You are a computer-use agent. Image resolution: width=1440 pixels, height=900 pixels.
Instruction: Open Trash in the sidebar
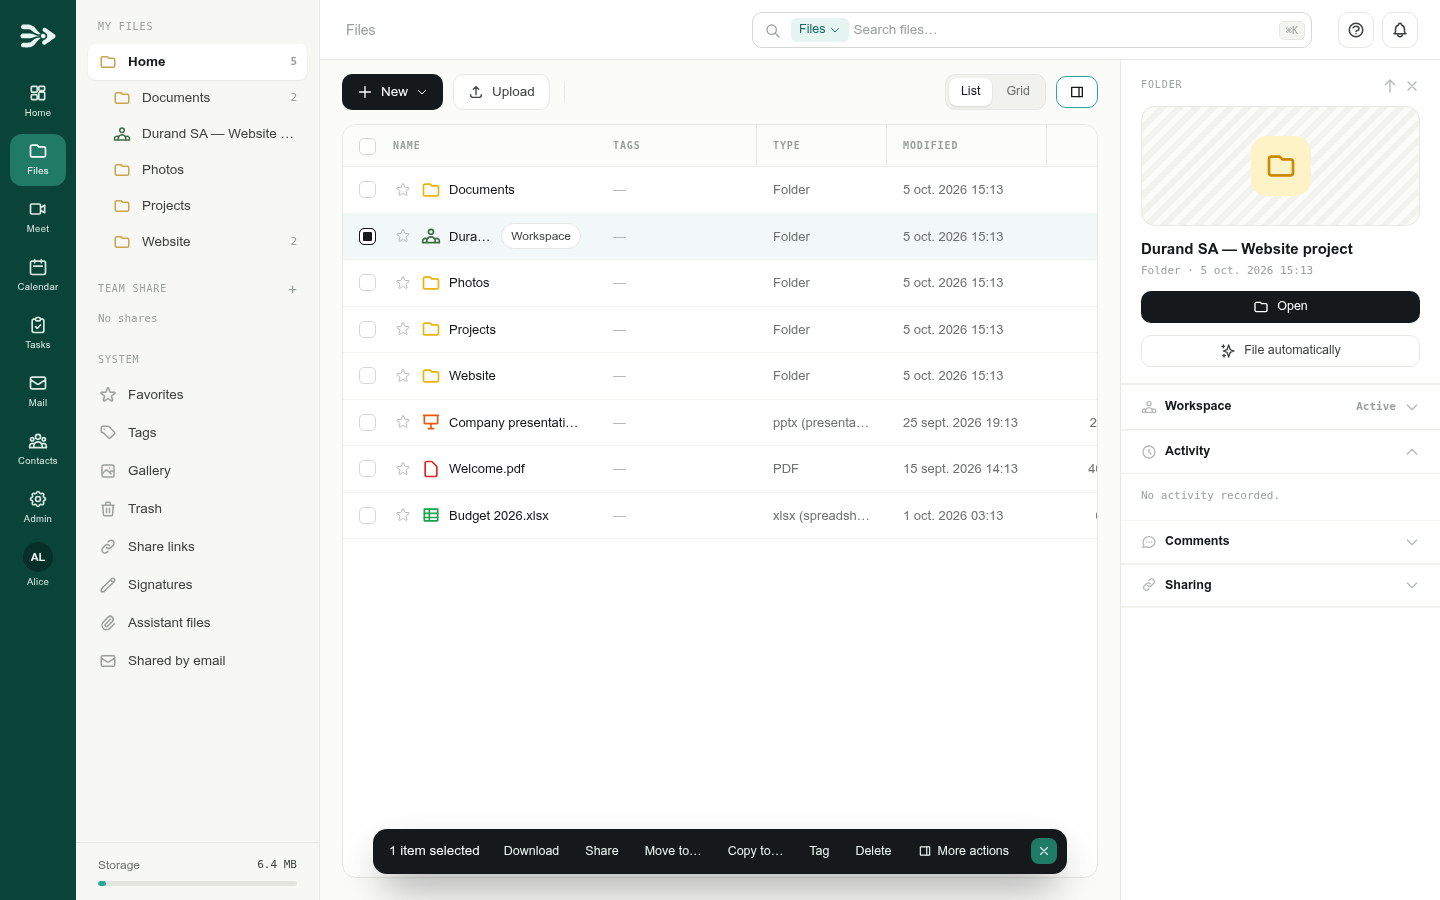[198, 509]
